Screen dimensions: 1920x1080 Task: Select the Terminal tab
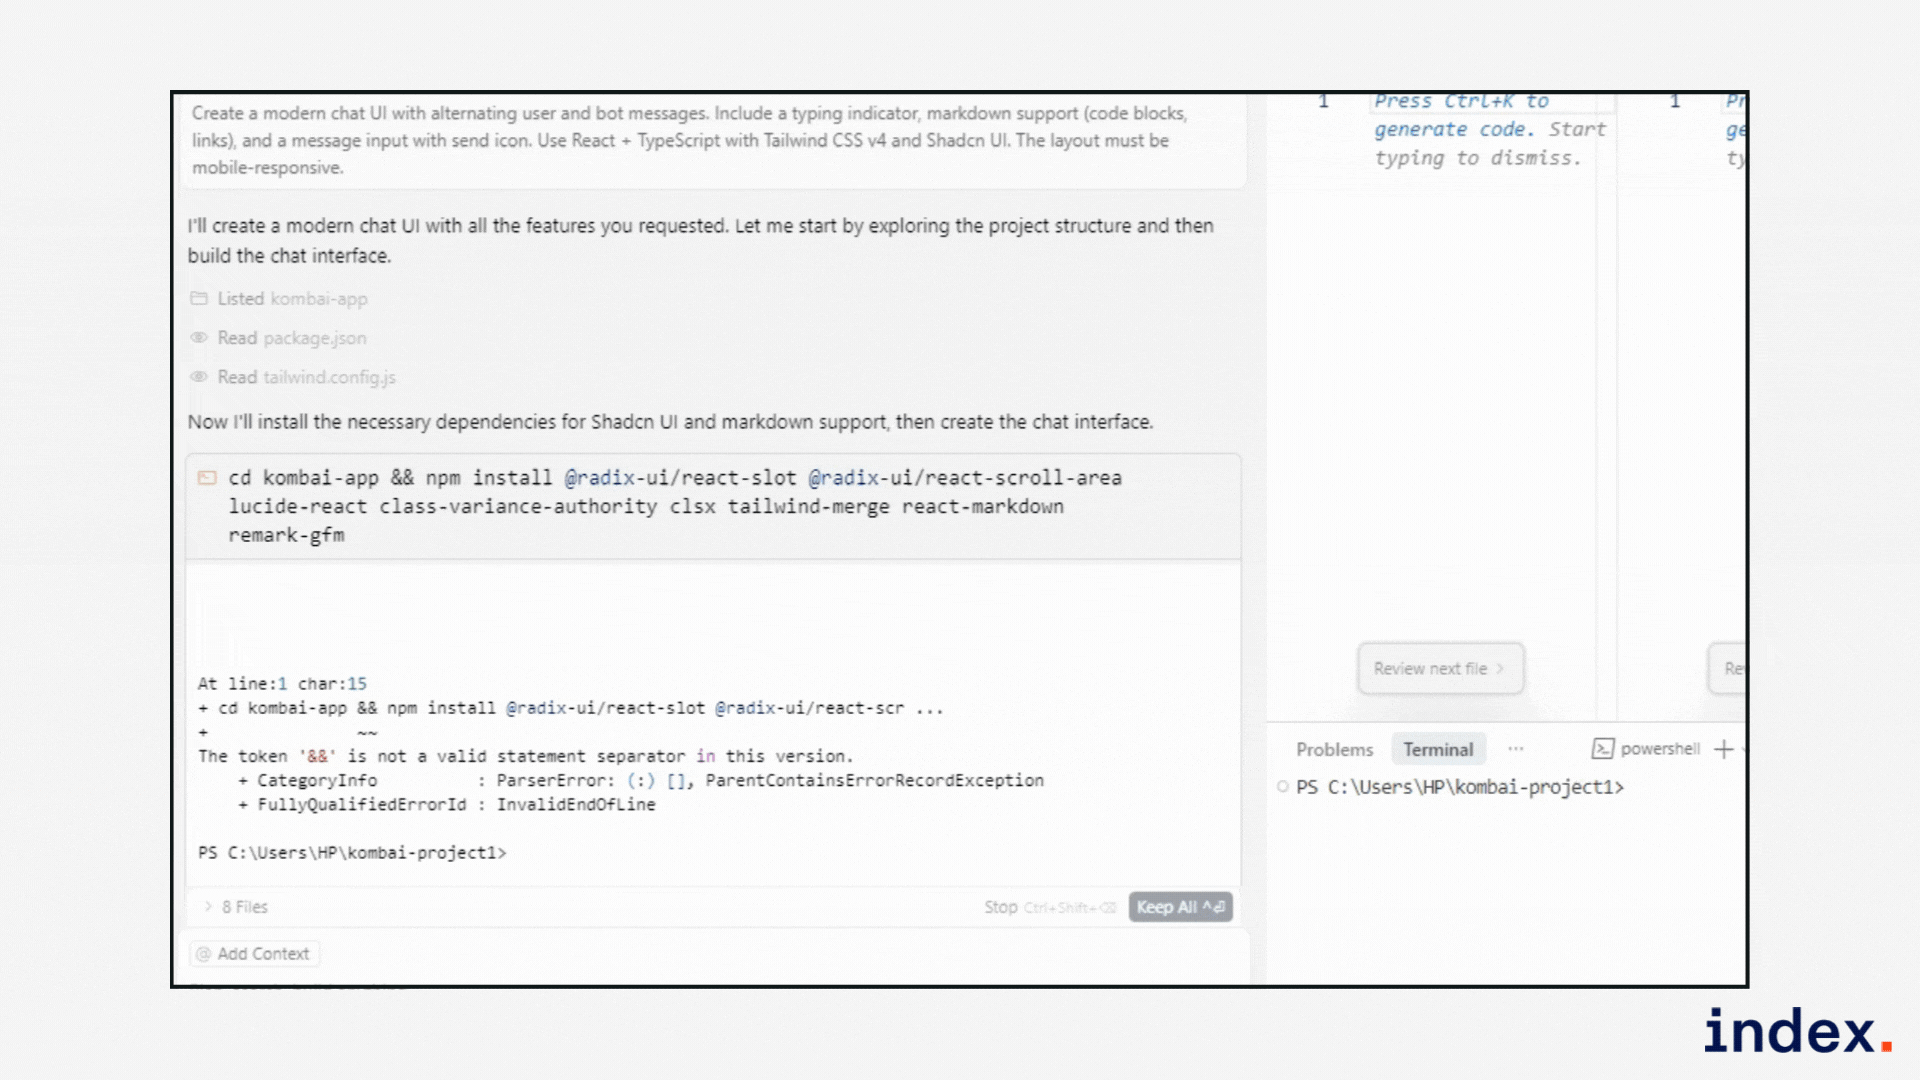(1438, 750)
